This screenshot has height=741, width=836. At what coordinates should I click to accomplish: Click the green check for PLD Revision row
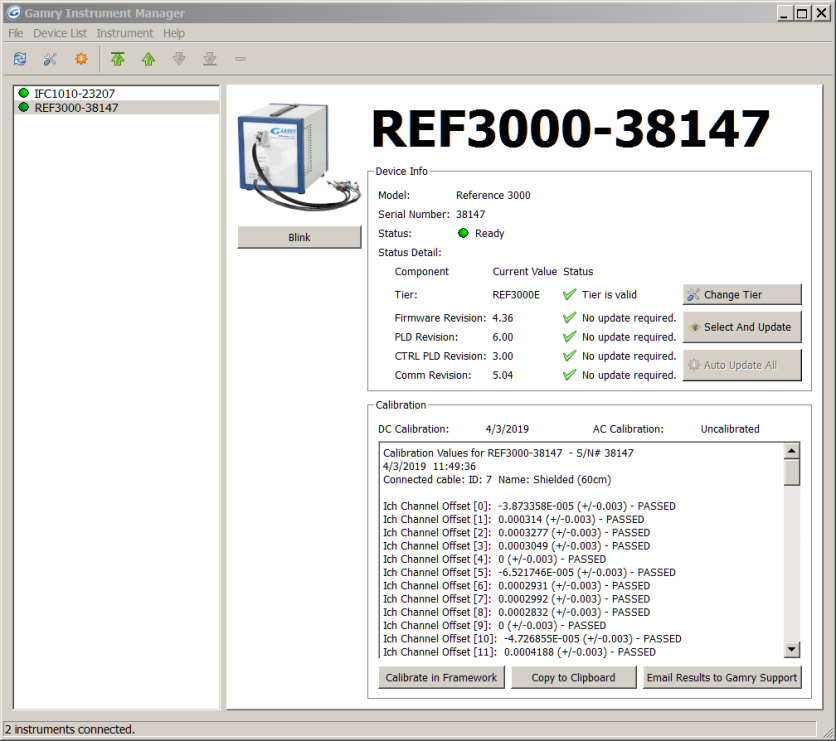569,337
